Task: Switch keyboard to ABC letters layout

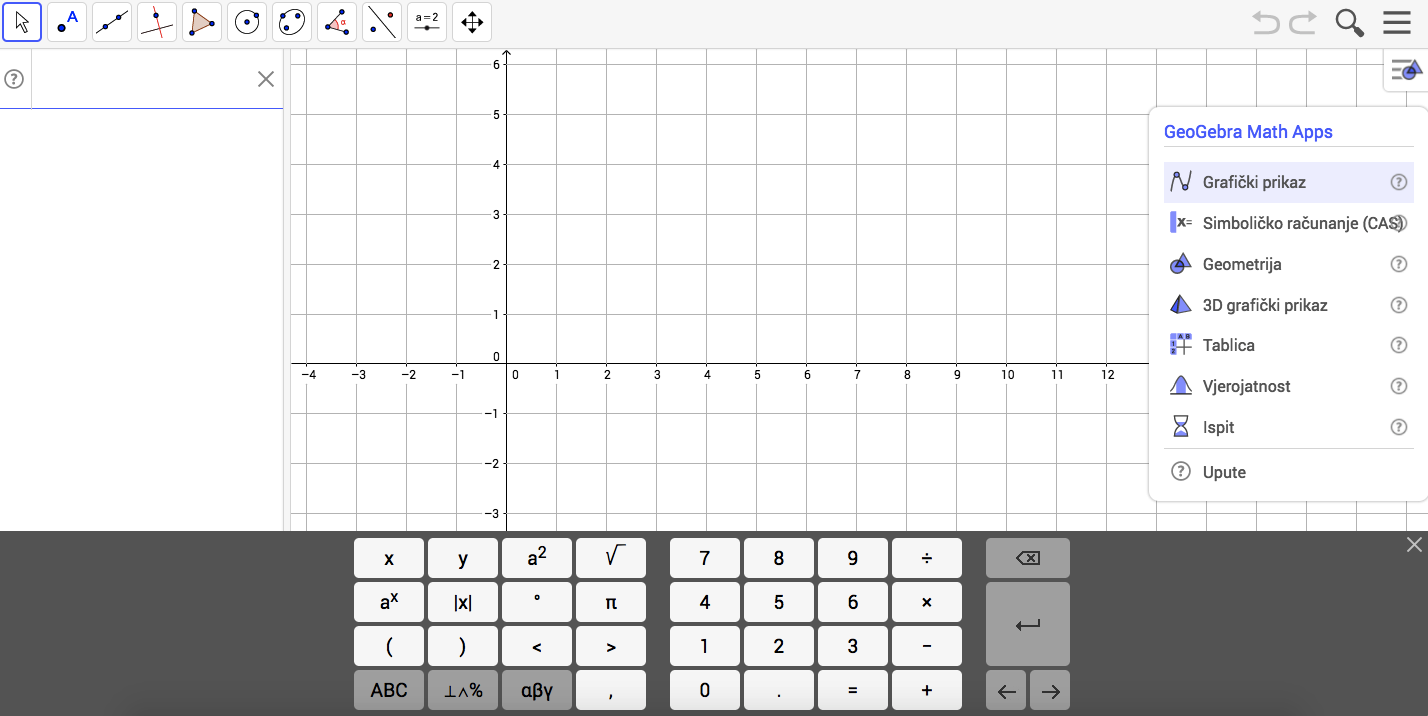Action: pos(389,690)
